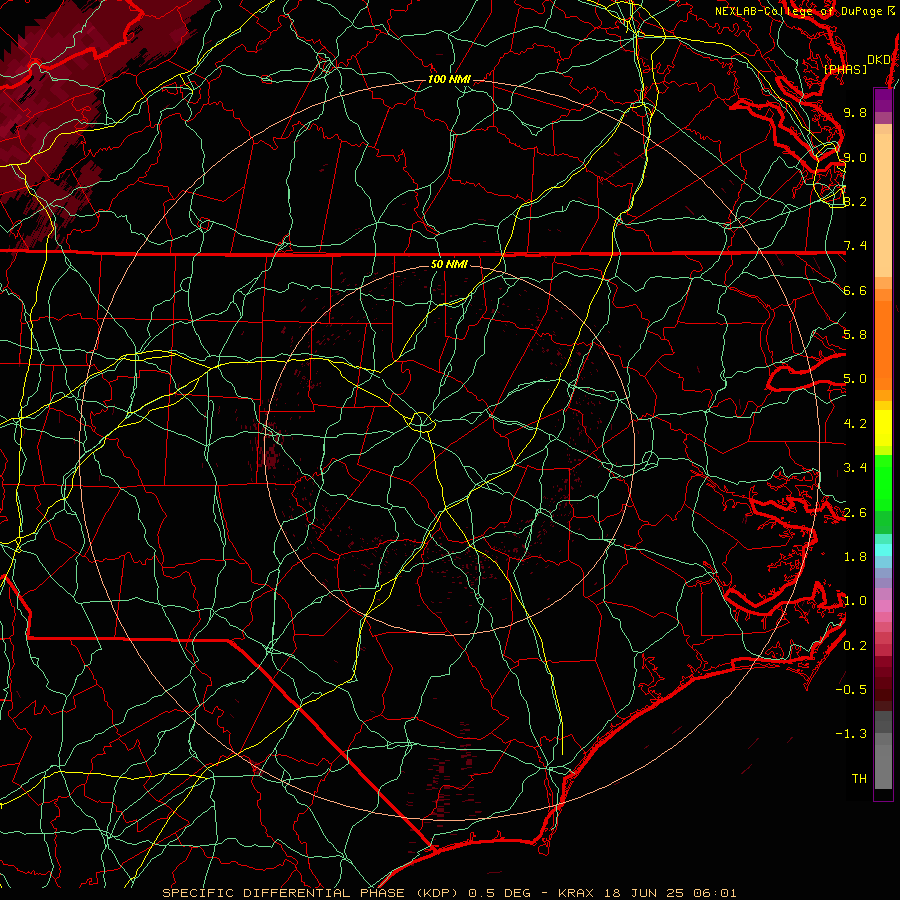Click the 1.8 value on color scale

click(x=855, y=557)
